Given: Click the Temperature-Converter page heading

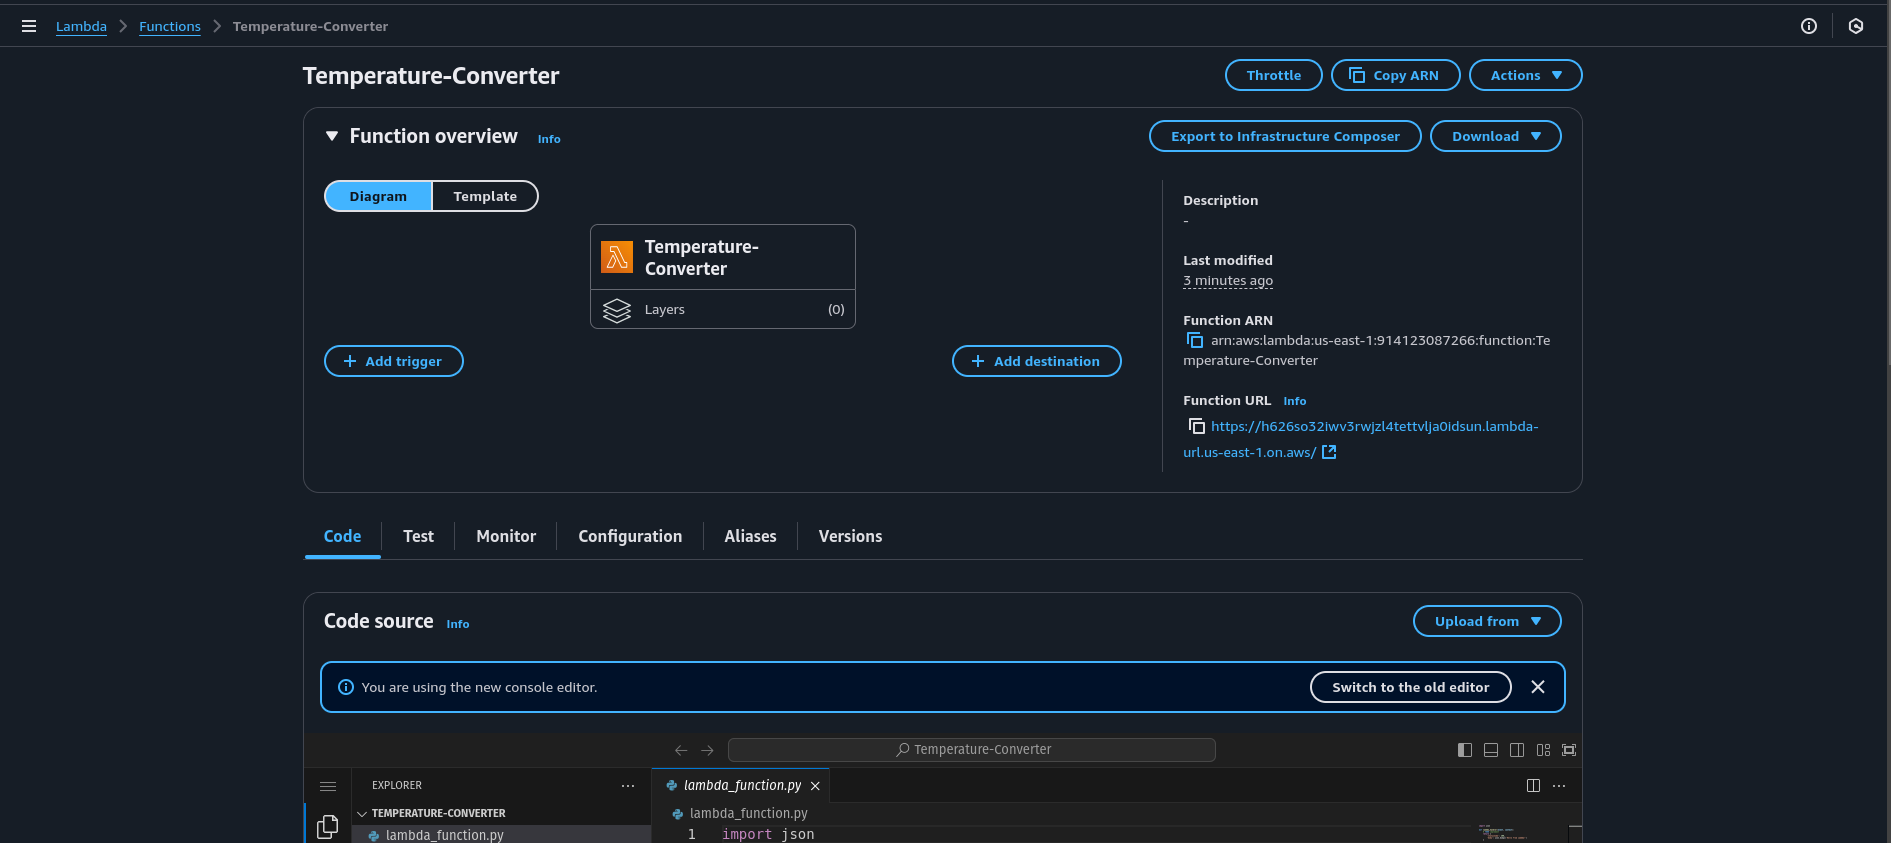Looking at the screenshot, I should pyautogui.click(x=431, y=76).
